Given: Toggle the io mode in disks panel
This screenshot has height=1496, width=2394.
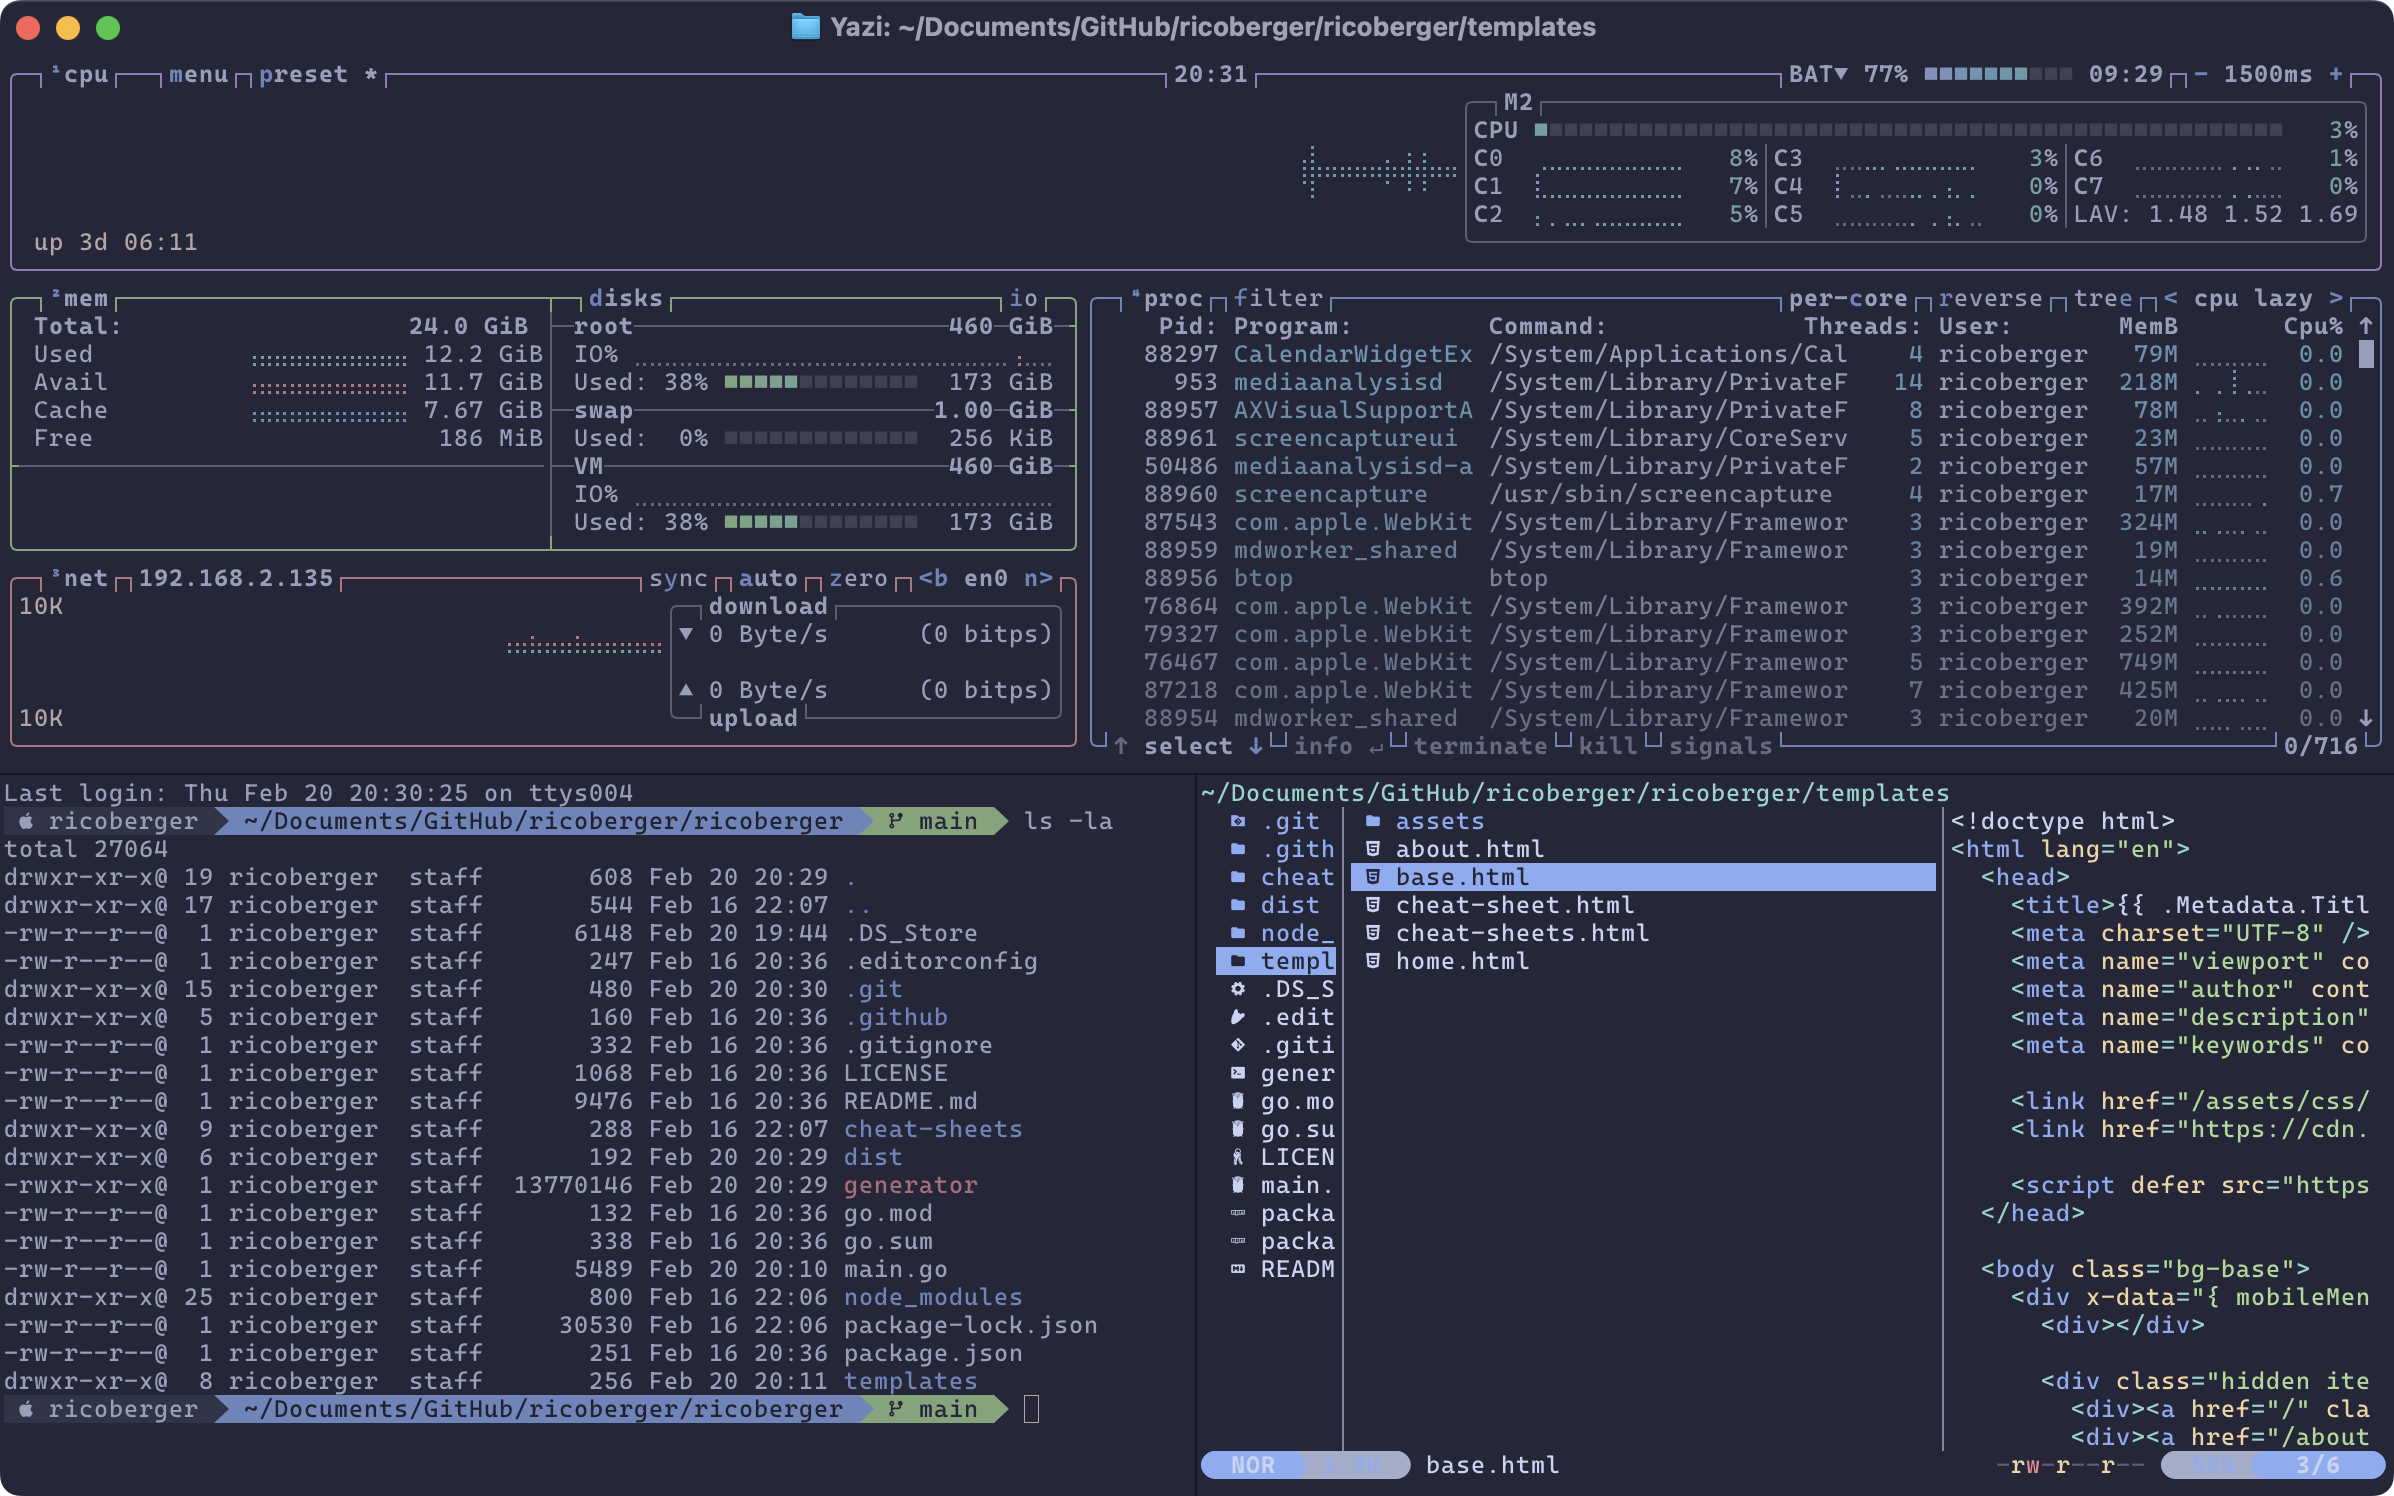Looking at the screenshot, I should tap(1023, 298).
